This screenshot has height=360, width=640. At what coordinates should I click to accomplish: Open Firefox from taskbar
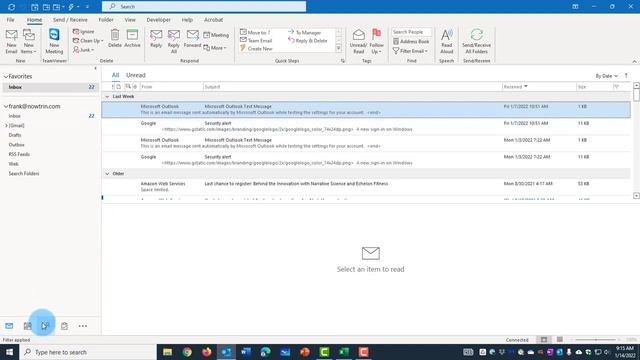coord(207,352)
